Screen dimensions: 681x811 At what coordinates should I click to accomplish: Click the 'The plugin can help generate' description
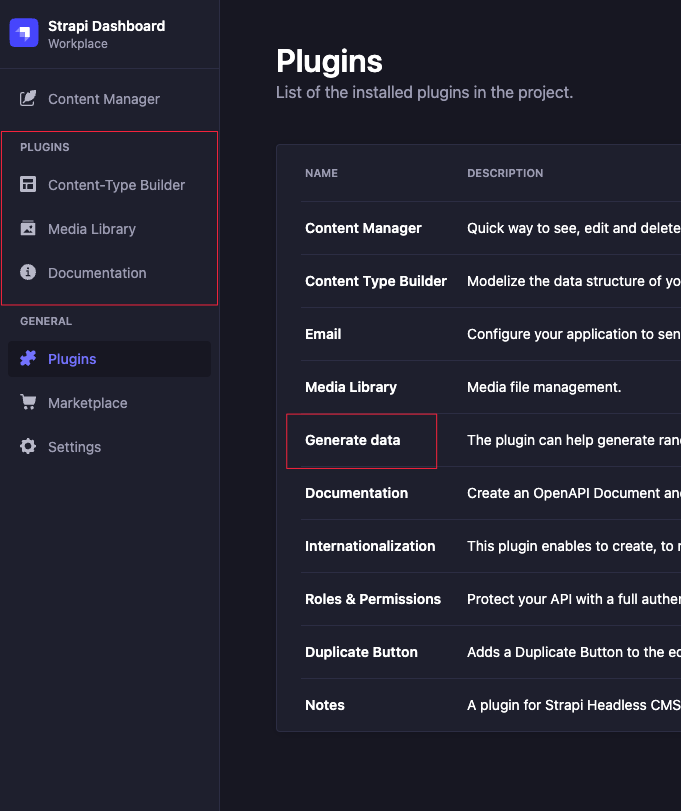574,440
